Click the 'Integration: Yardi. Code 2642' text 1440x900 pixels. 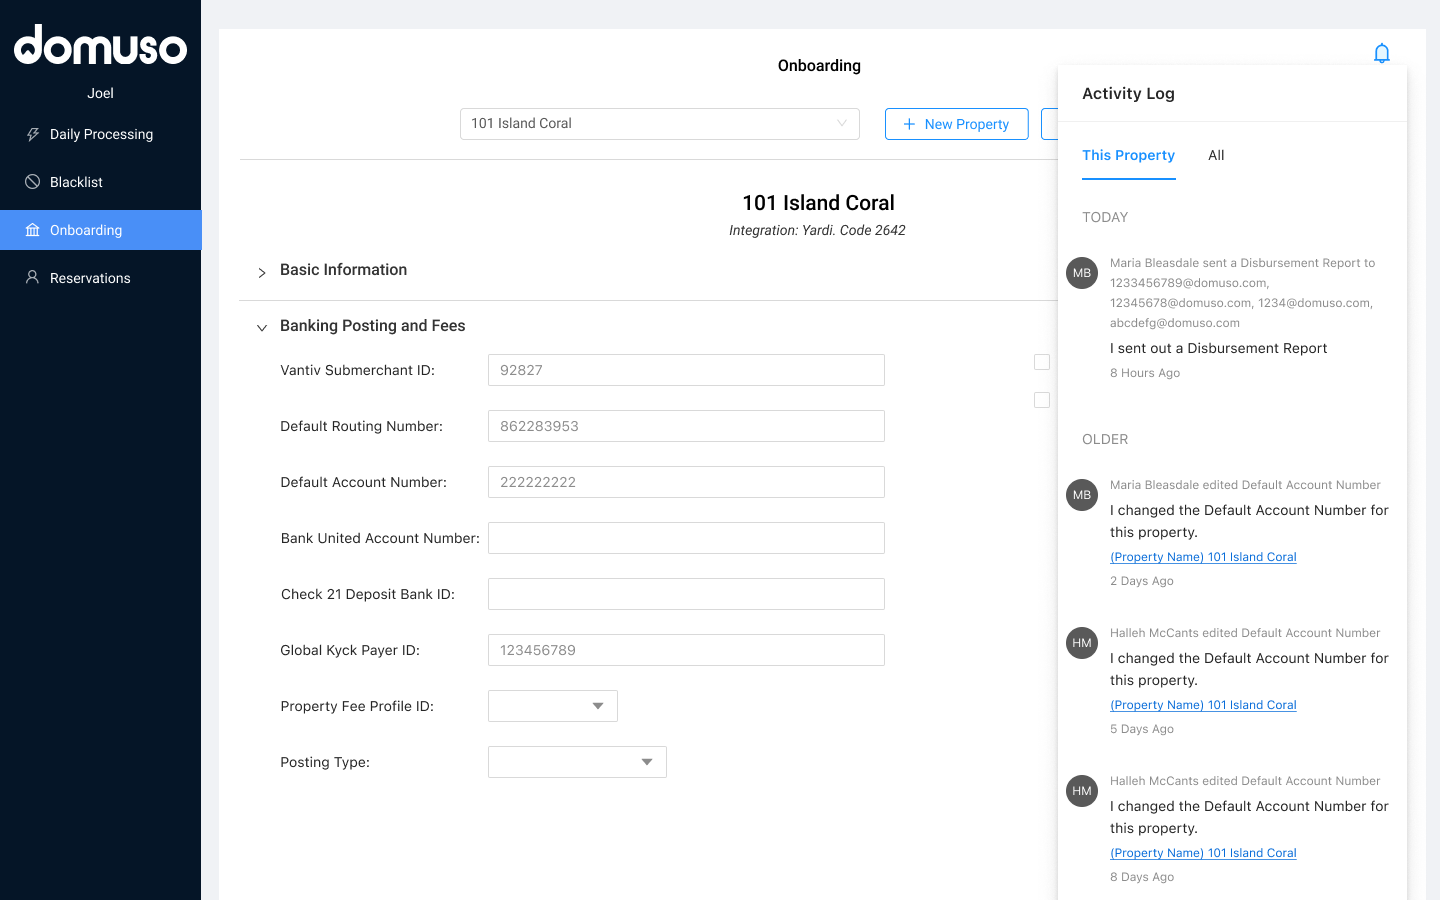pyautogui.click(x=817, y=230)
